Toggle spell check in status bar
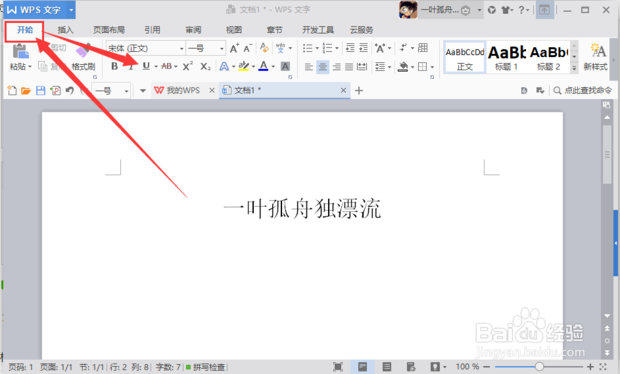620x374 pixels. tap(206, 367)
